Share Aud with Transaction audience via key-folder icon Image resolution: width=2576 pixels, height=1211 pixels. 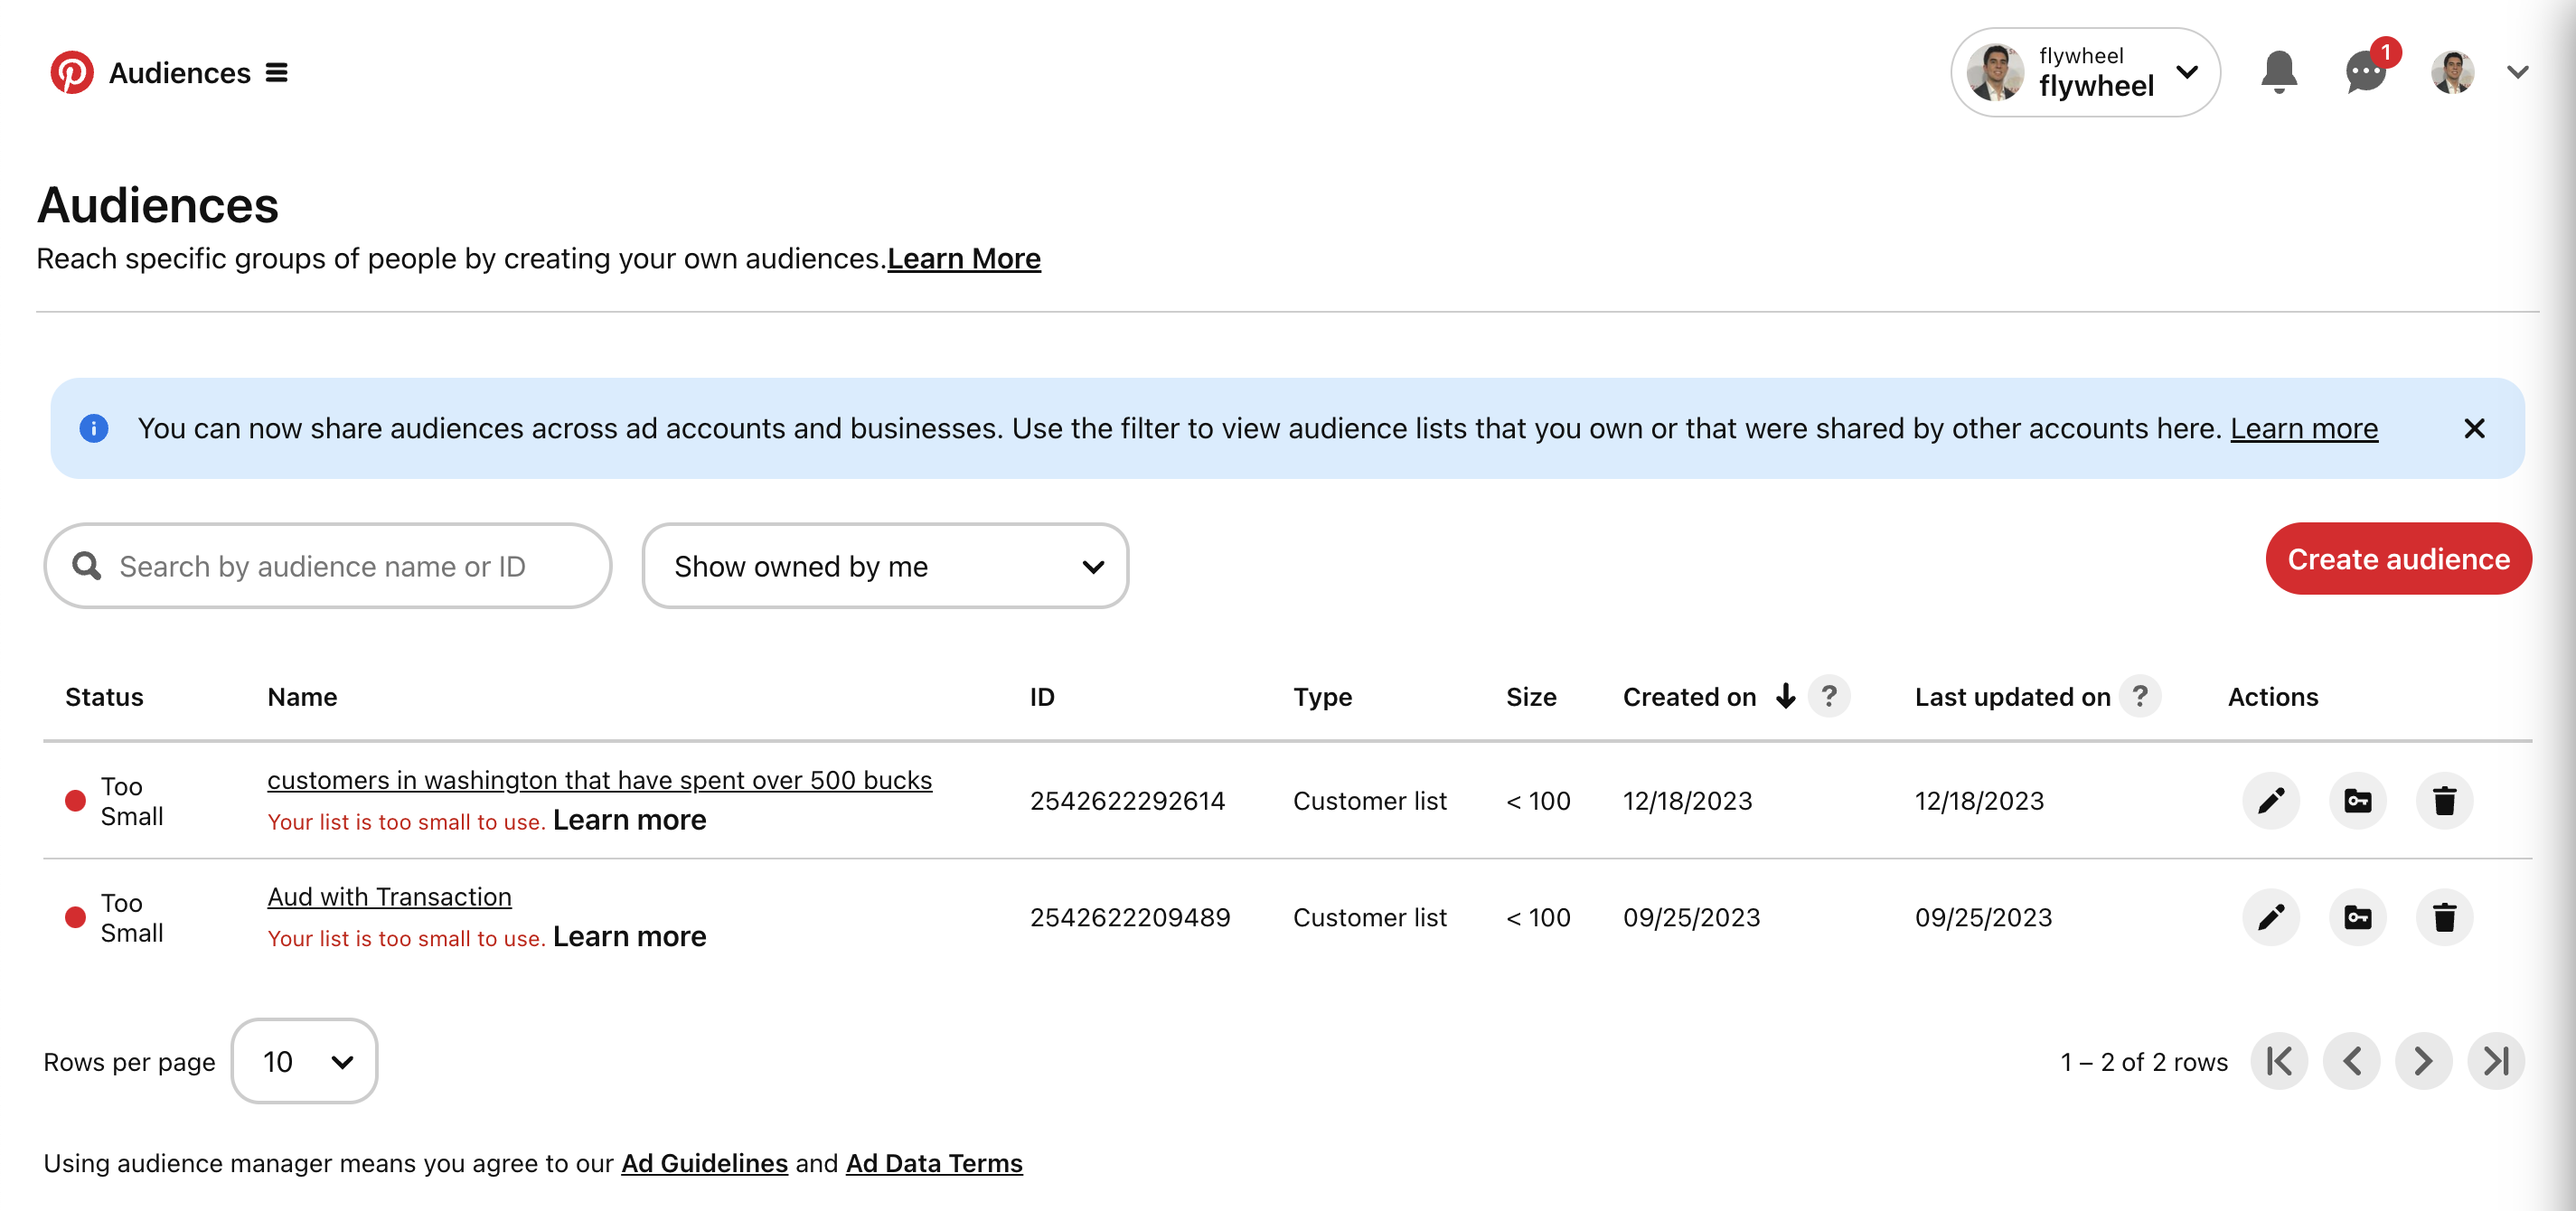click(x=2358, y=918)
